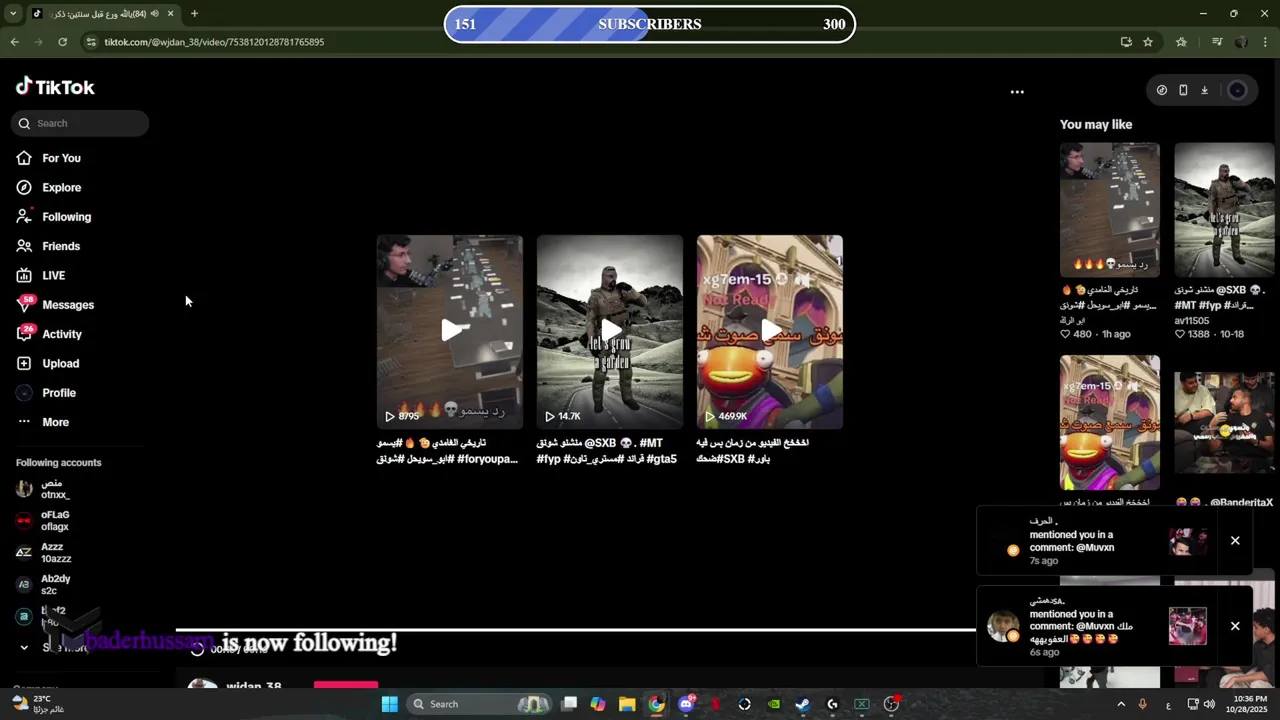Close the current TikTok tab
Screen dimensions: 1280x720
click(x=170, y=14)
